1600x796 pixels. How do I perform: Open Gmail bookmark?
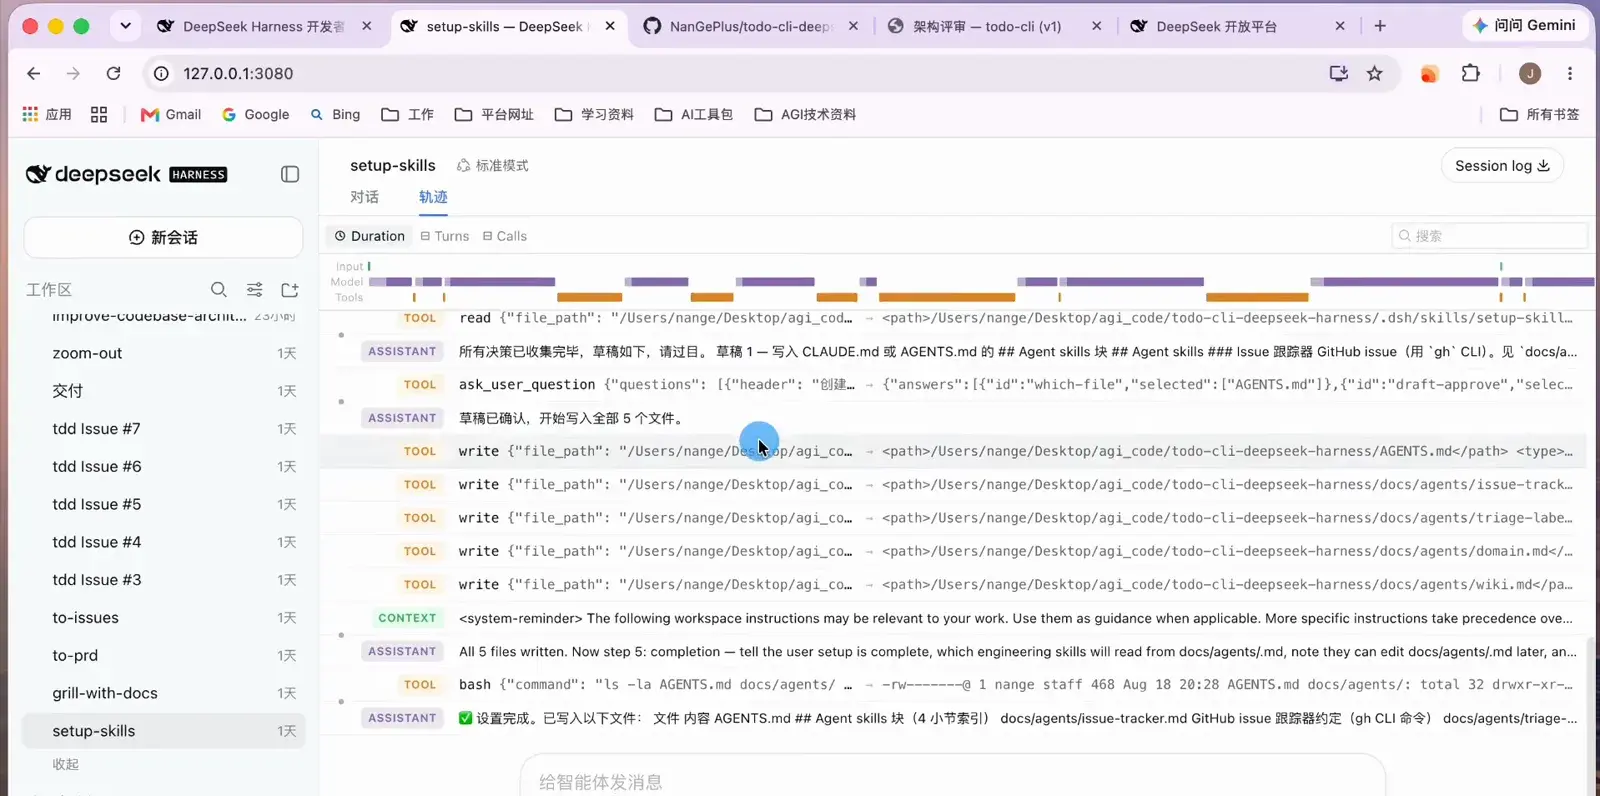(x=171, y=114)
